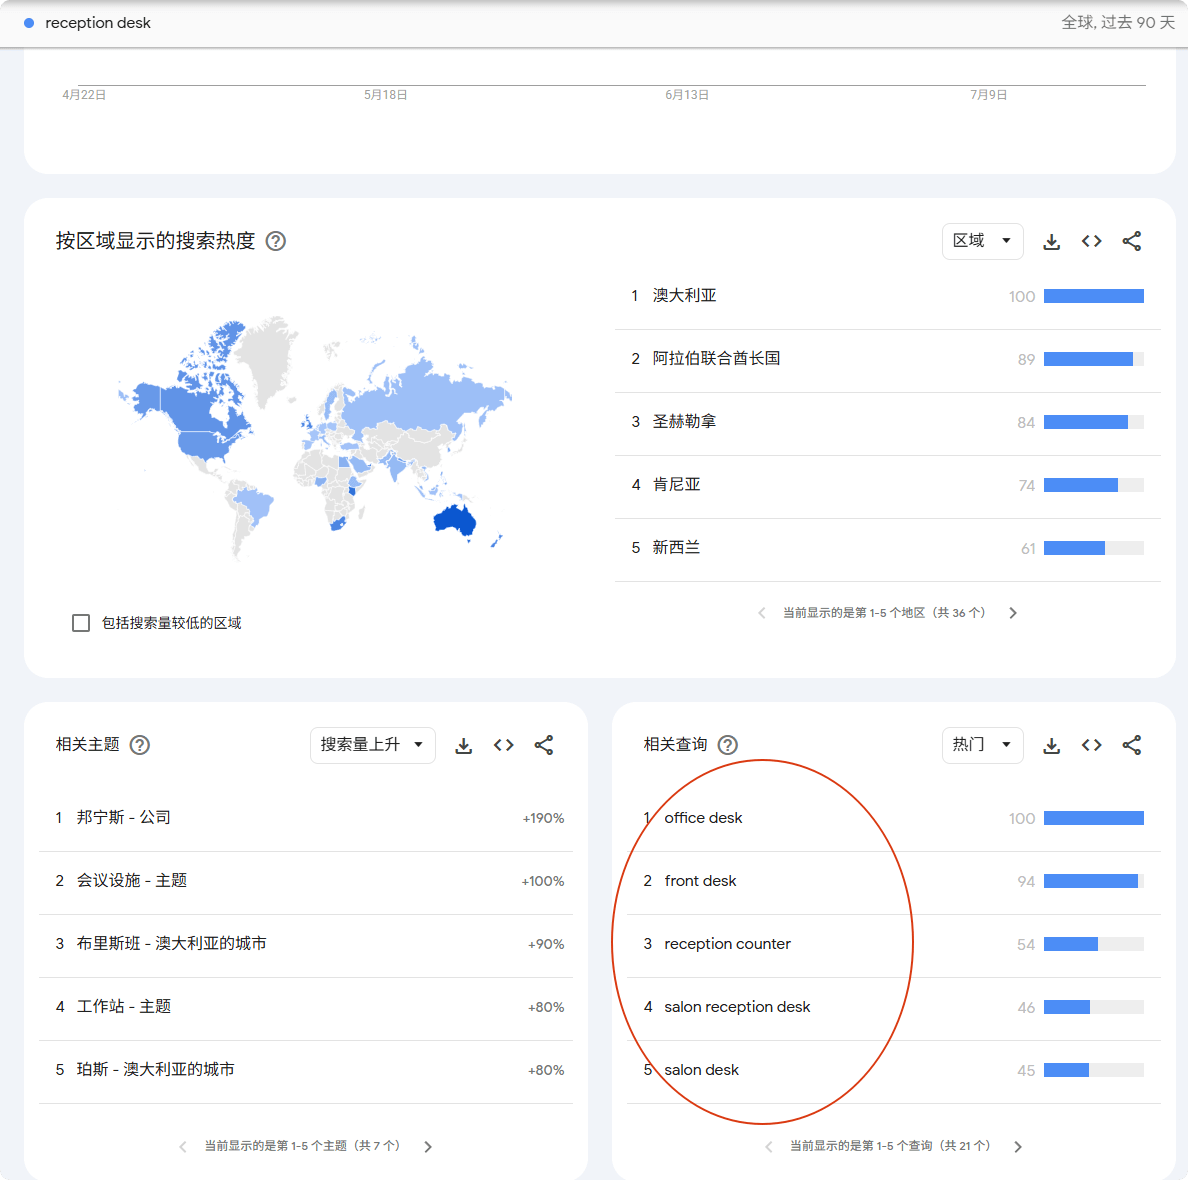Go to next page of related queries

point(1018,1147)
